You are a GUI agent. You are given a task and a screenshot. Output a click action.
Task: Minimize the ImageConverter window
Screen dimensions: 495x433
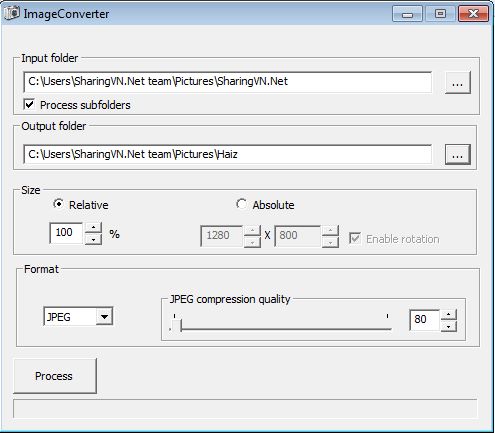point(407,14)
